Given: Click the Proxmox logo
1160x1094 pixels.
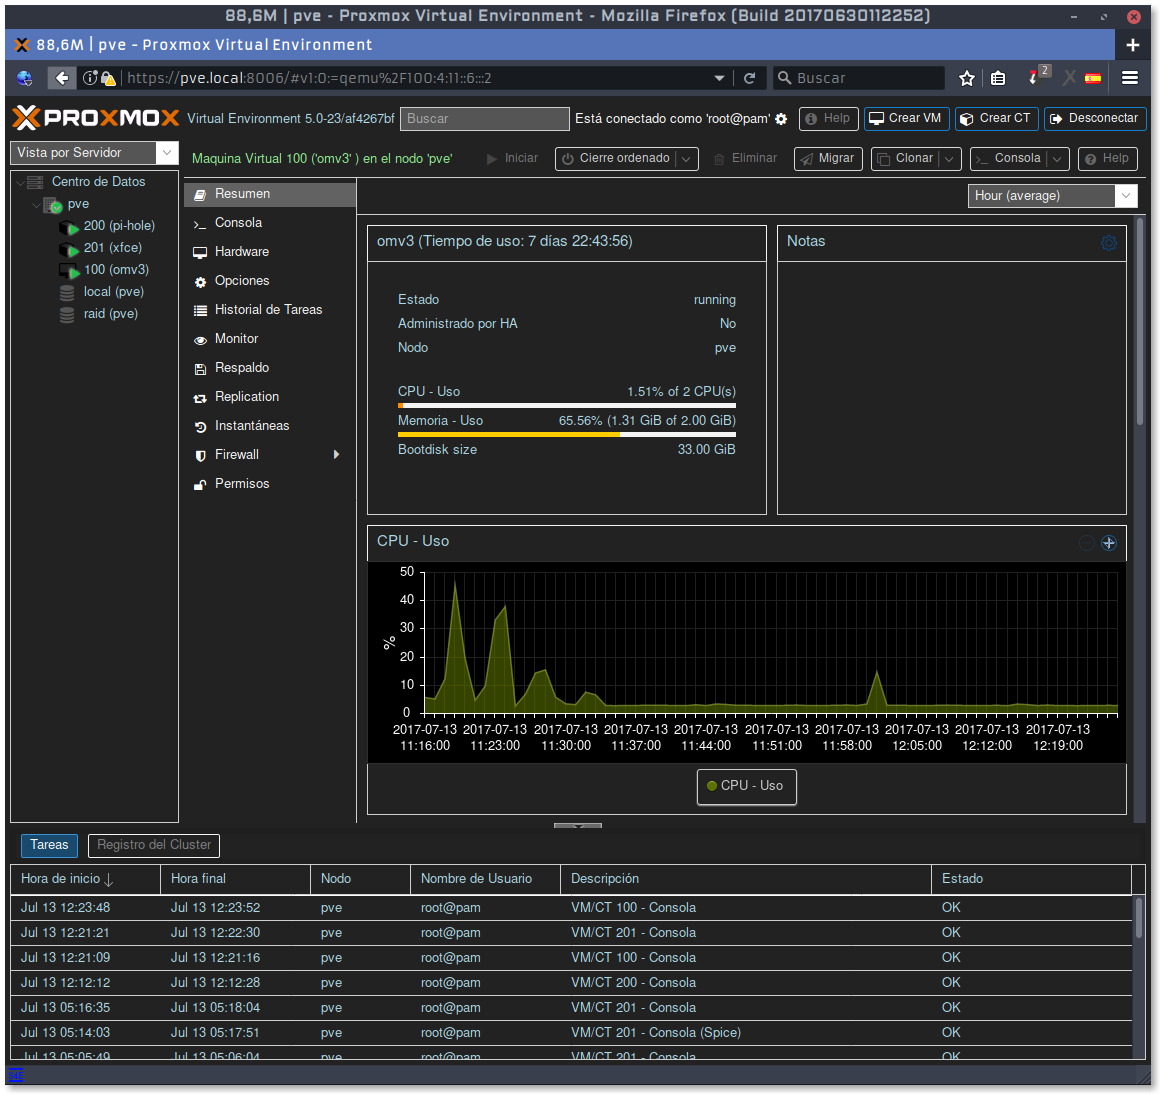Looking at the screenshot, I should coord(95,118).
